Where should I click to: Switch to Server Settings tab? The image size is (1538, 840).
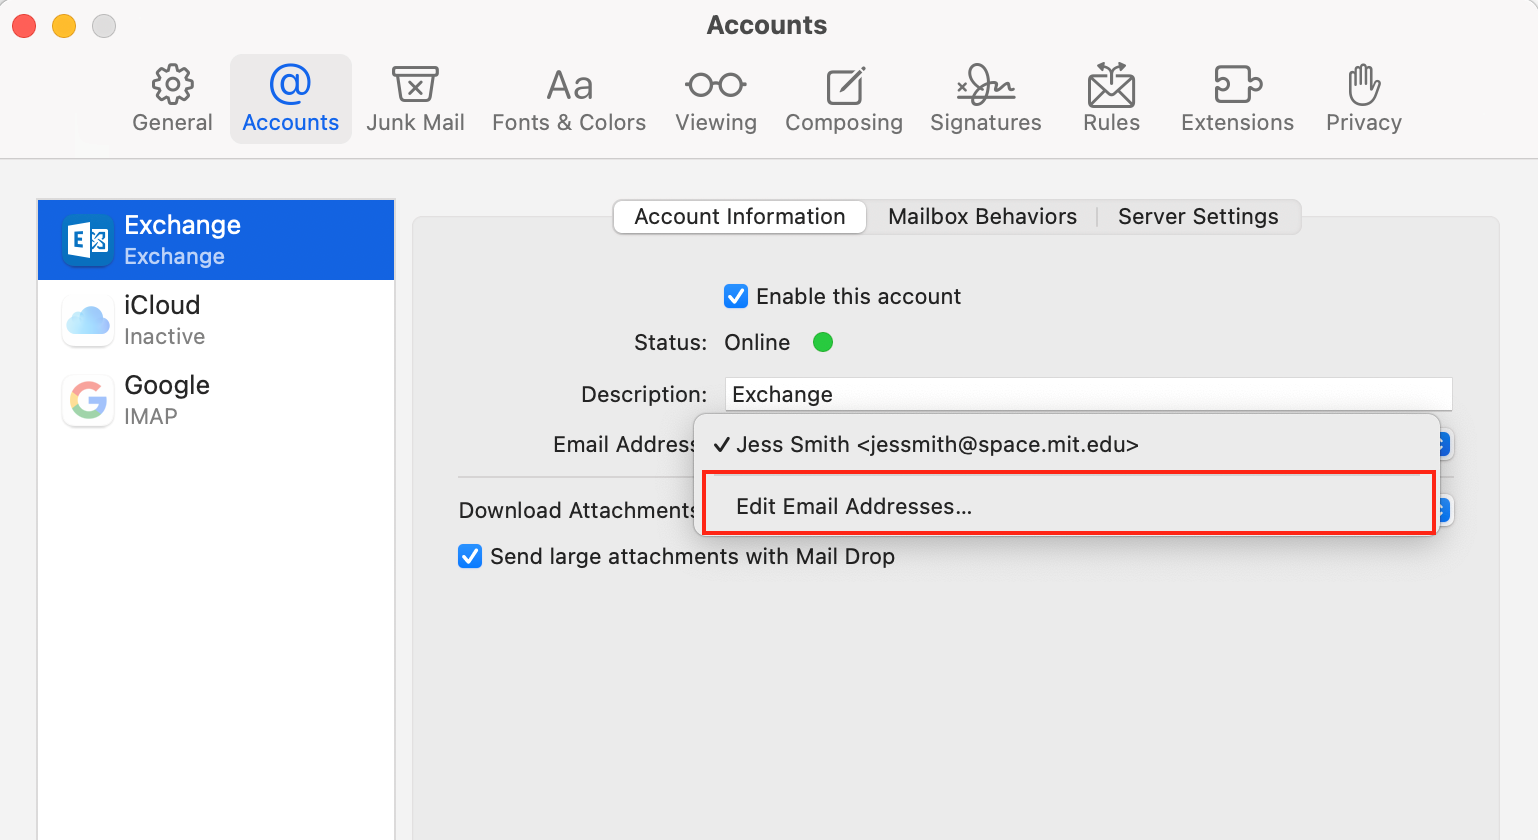tap(1198, 217)
